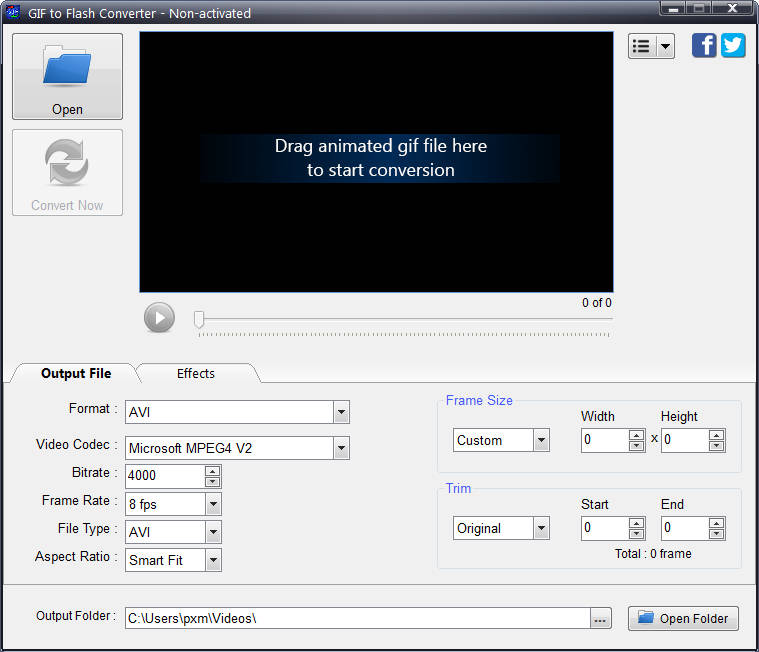Image resolution: width=759 pixels, height=652 pixels.
Task: Click the preview seek slider handle
Action: click(199, 319)
